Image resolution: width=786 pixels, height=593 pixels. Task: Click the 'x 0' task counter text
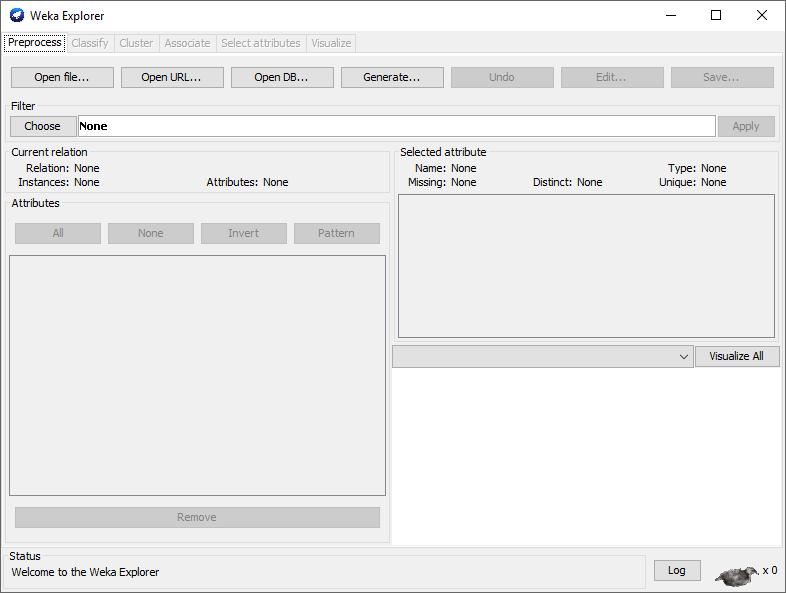point(769,570)
